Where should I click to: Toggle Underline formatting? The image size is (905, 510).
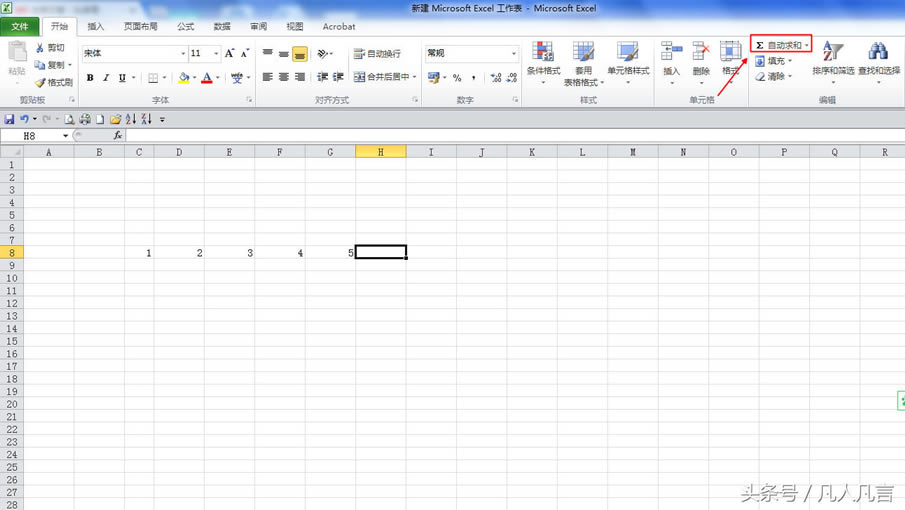(122, 77)
